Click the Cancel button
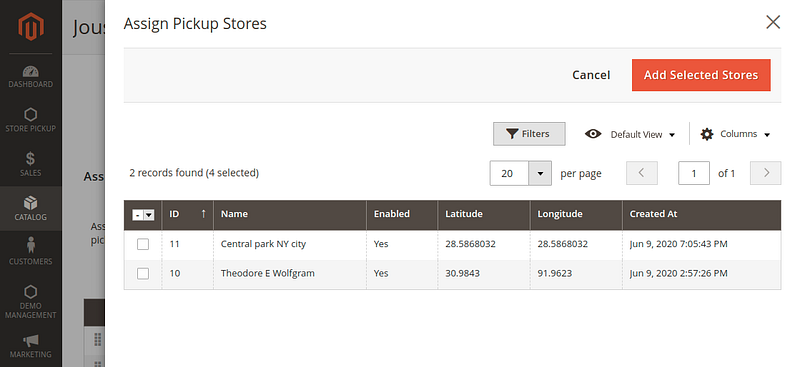This screenshot has height=367, width=800. (x=591, y=75)
